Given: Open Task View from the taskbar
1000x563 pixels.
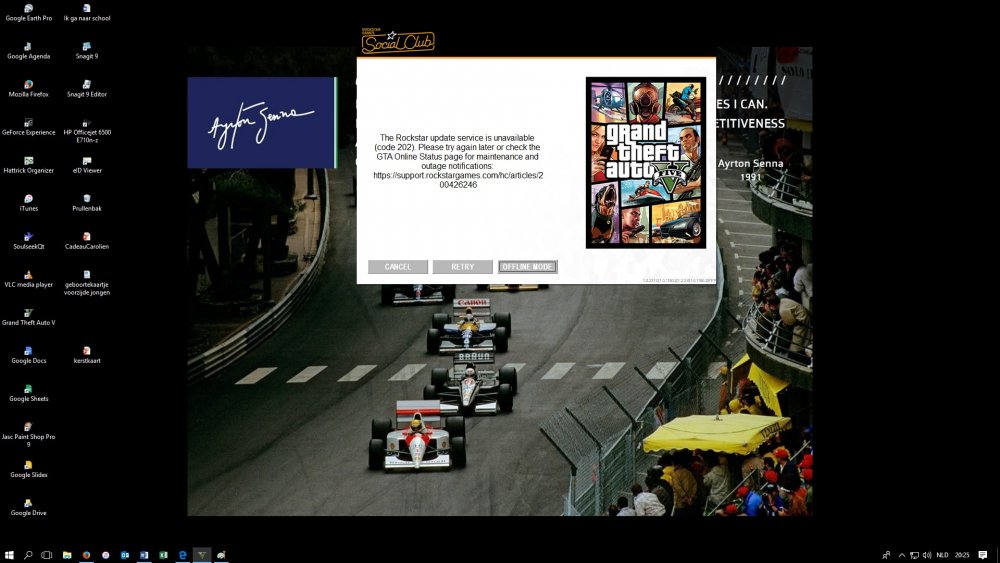Looking at the screenshot, I should 47,555.
